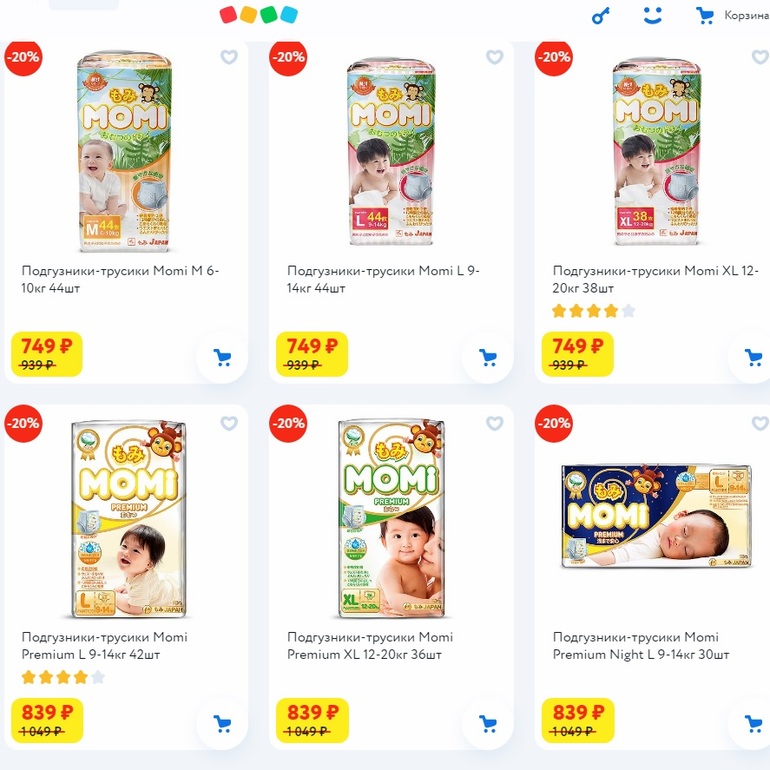This screenshot has height=770, width=770.
Task: Click star rating of Momi XL 38шт
Action: click(x=593, y=311)
